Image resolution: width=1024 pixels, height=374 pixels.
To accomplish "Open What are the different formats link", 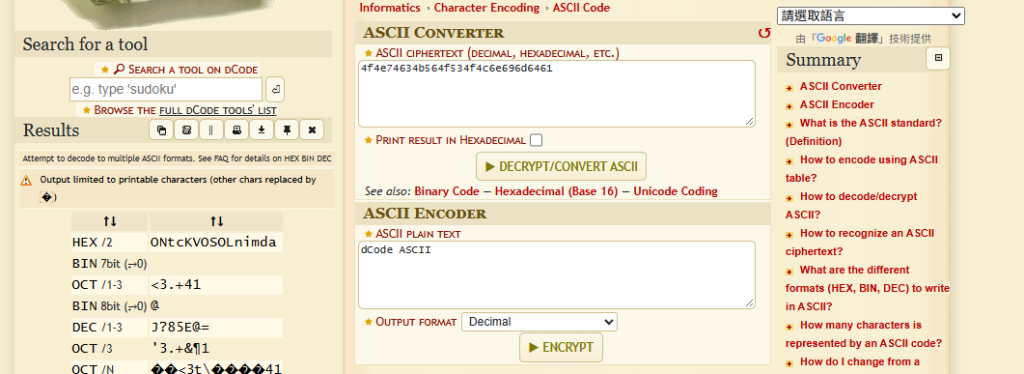I will coord(867,288).
